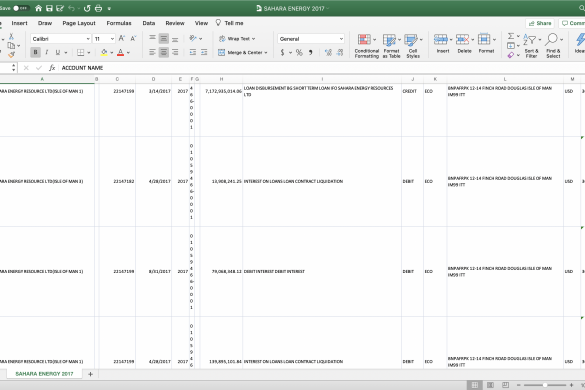
Task: Click the percent style icon
Action: pyautogui.click(x=299, y=52)
